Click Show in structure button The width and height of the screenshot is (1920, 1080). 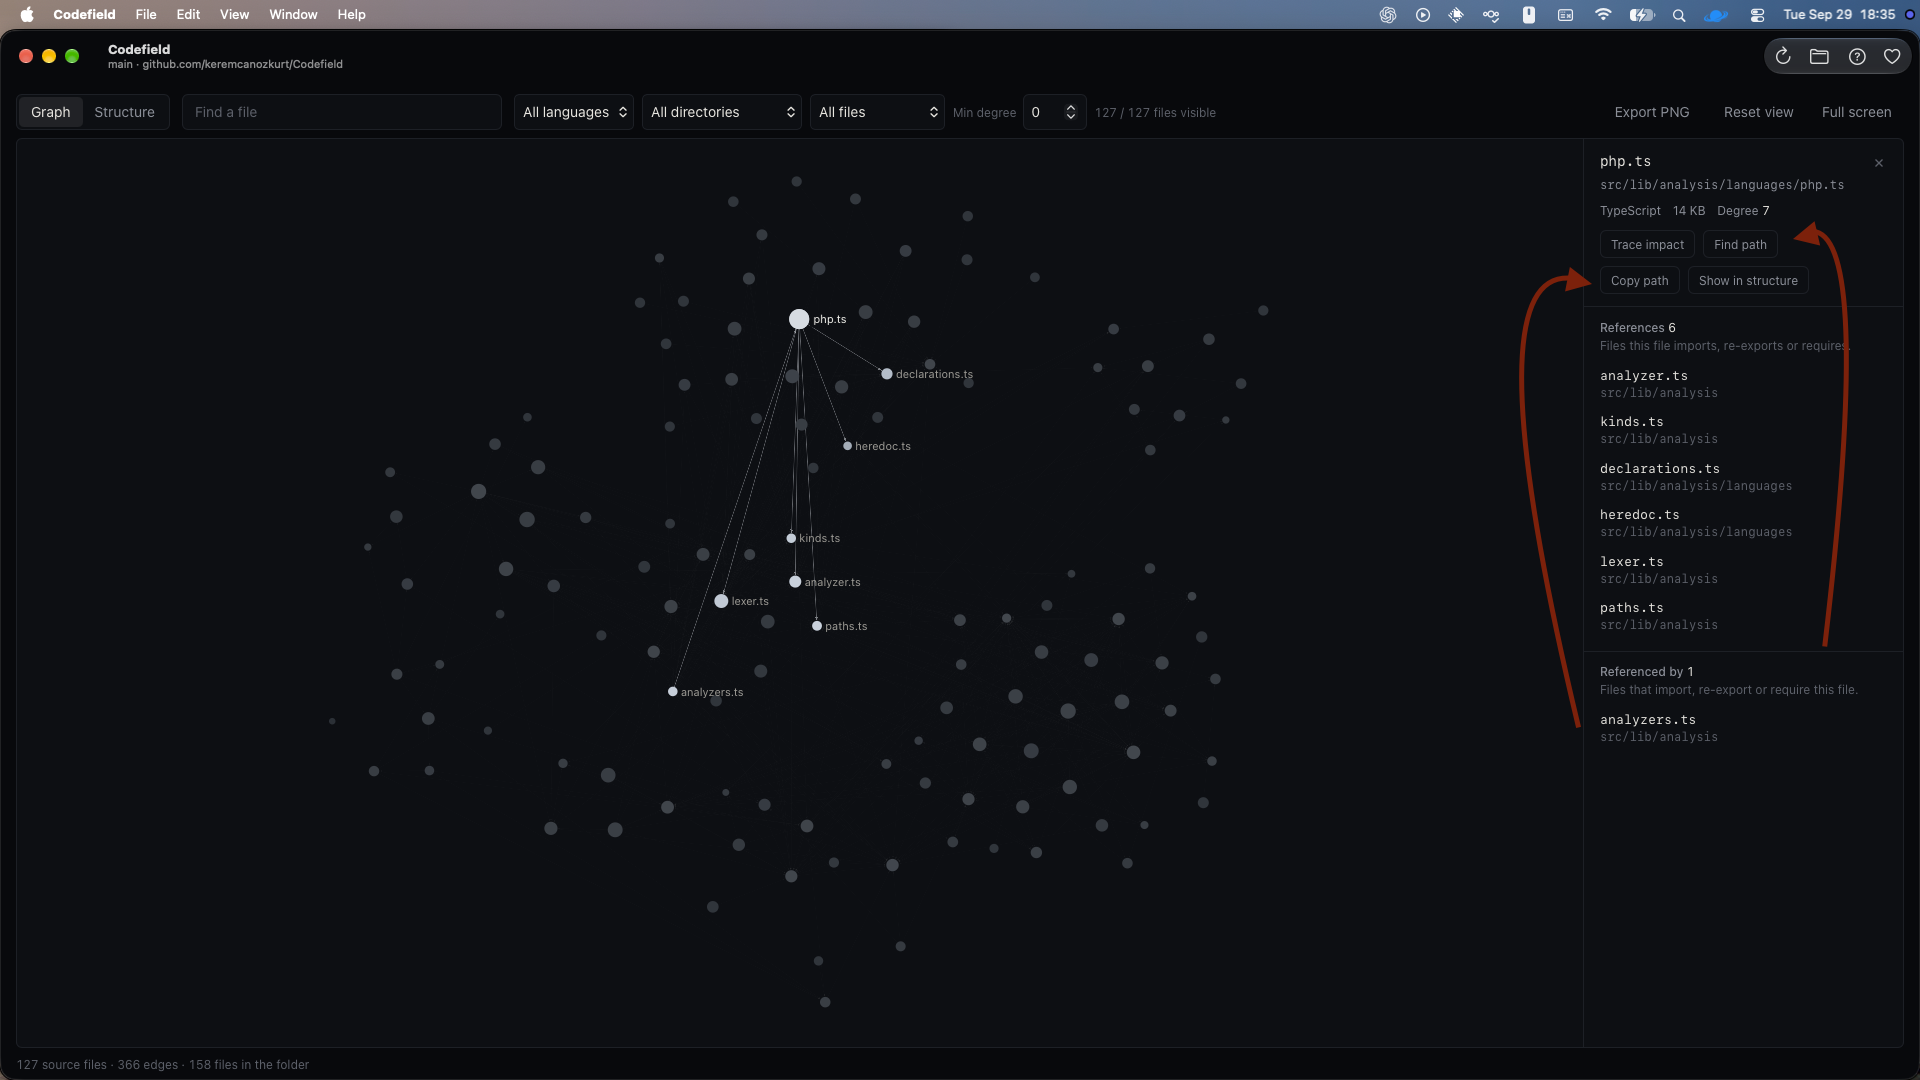1748,281
